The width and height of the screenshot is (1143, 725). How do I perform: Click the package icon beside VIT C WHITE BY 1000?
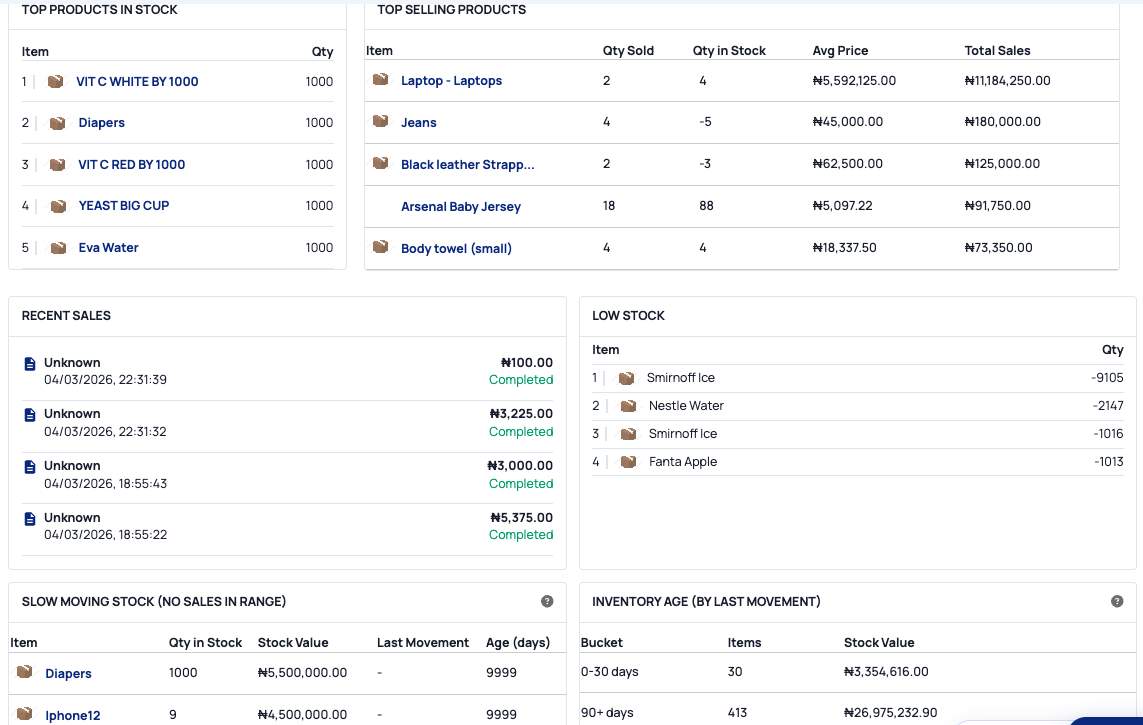point(56,81)
